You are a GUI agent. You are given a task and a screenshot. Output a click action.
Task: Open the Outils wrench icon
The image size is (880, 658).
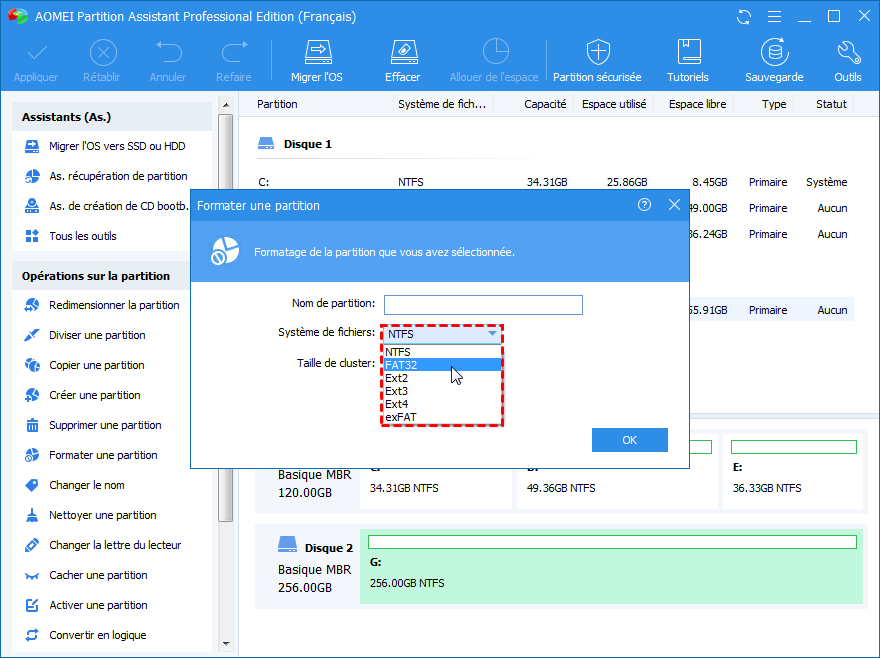coord(848,61)
